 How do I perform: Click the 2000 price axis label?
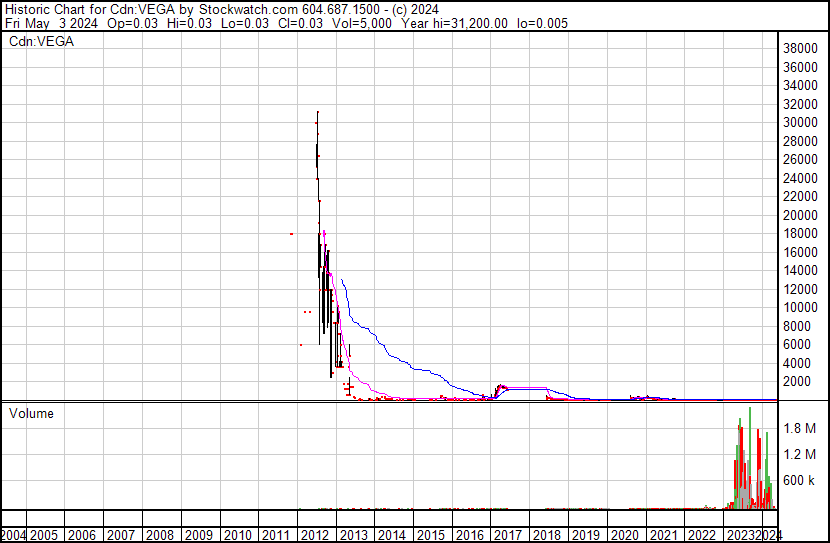(800, 381)
